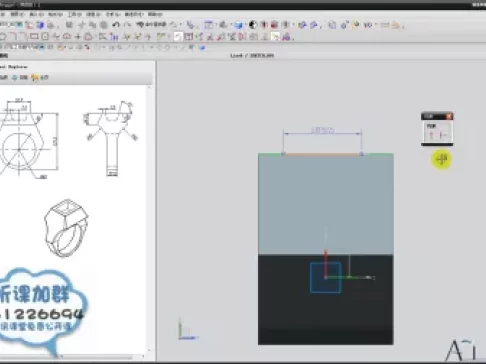Expand the command finder dropdown next to Undo
The height and width of the screenshot is (364, 486).
point(151,24)
